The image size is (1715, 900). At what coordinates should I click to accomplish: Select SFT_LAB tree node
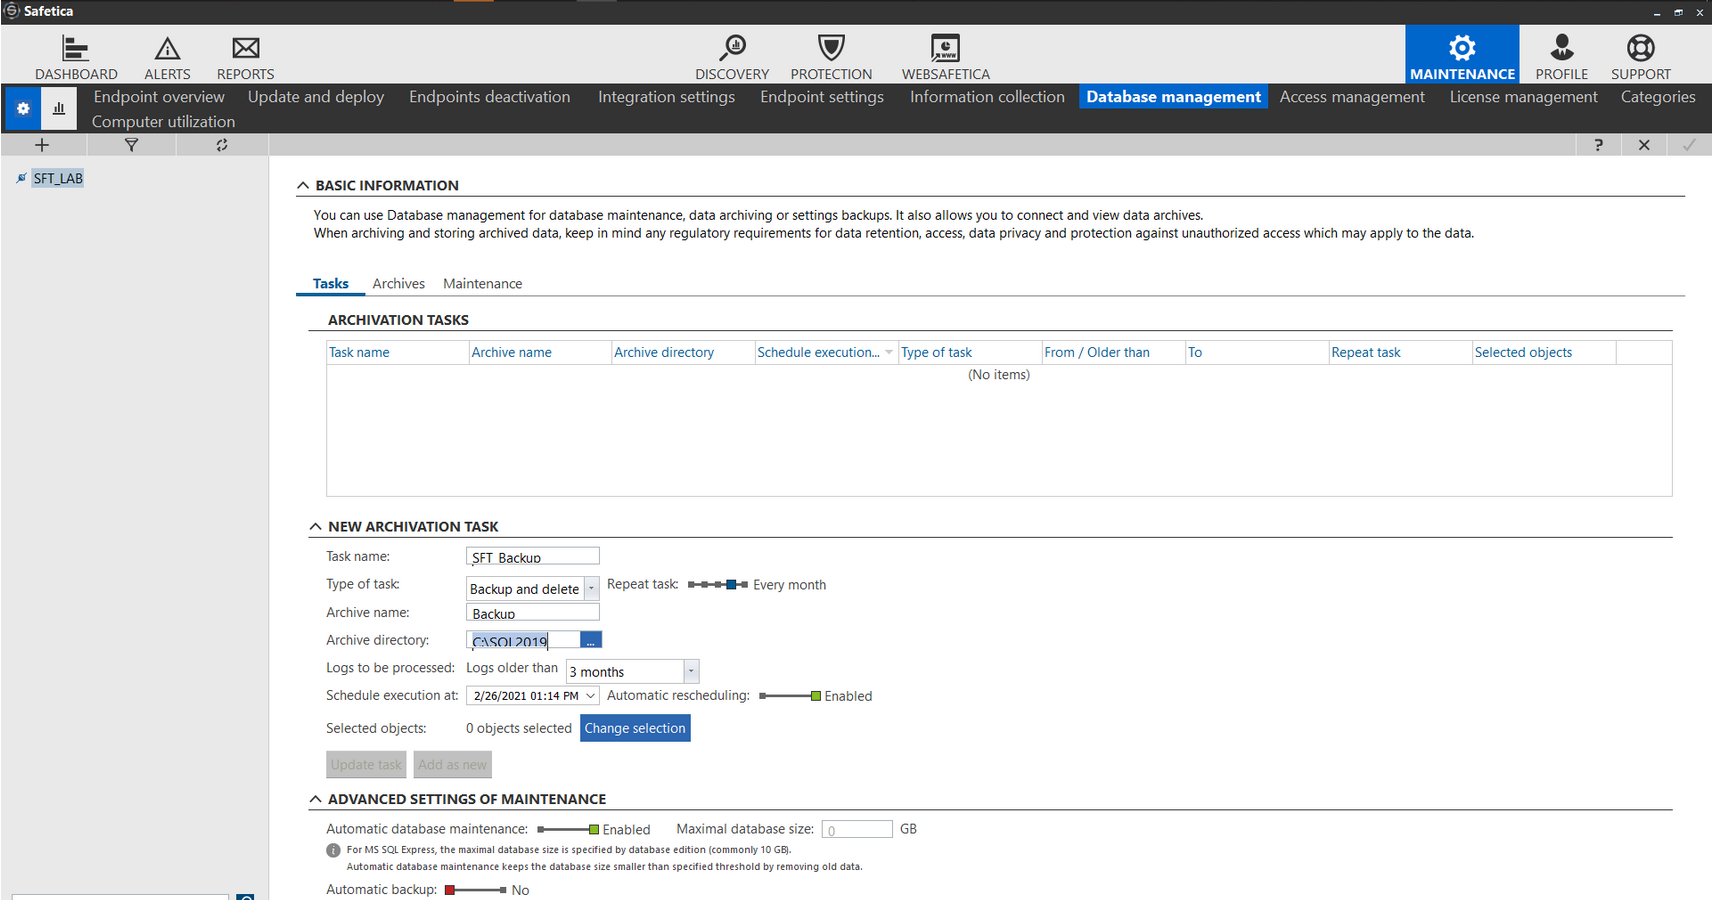point(58,178)
